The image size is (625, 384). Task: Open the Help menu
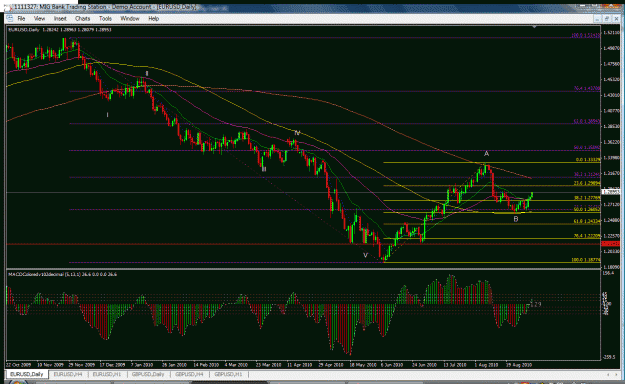pos(153,19)
